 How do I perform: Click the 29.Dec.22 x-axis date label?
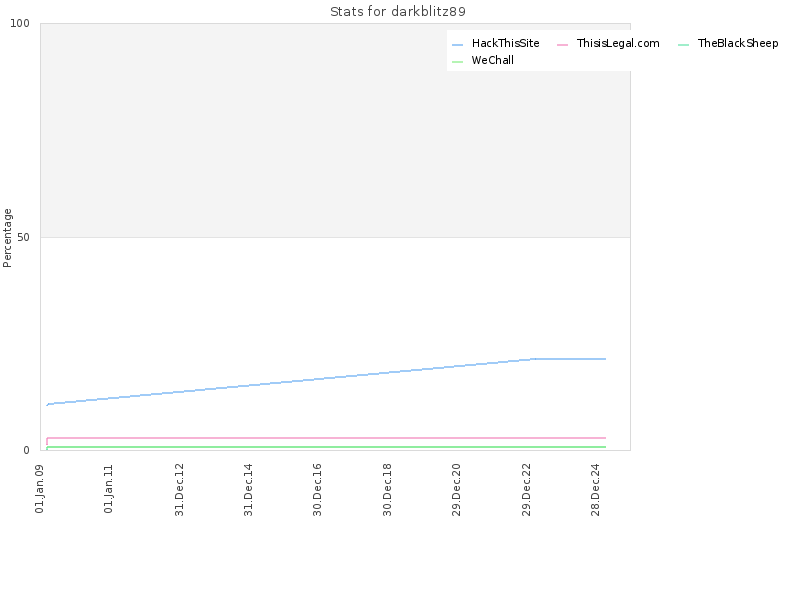526,489
